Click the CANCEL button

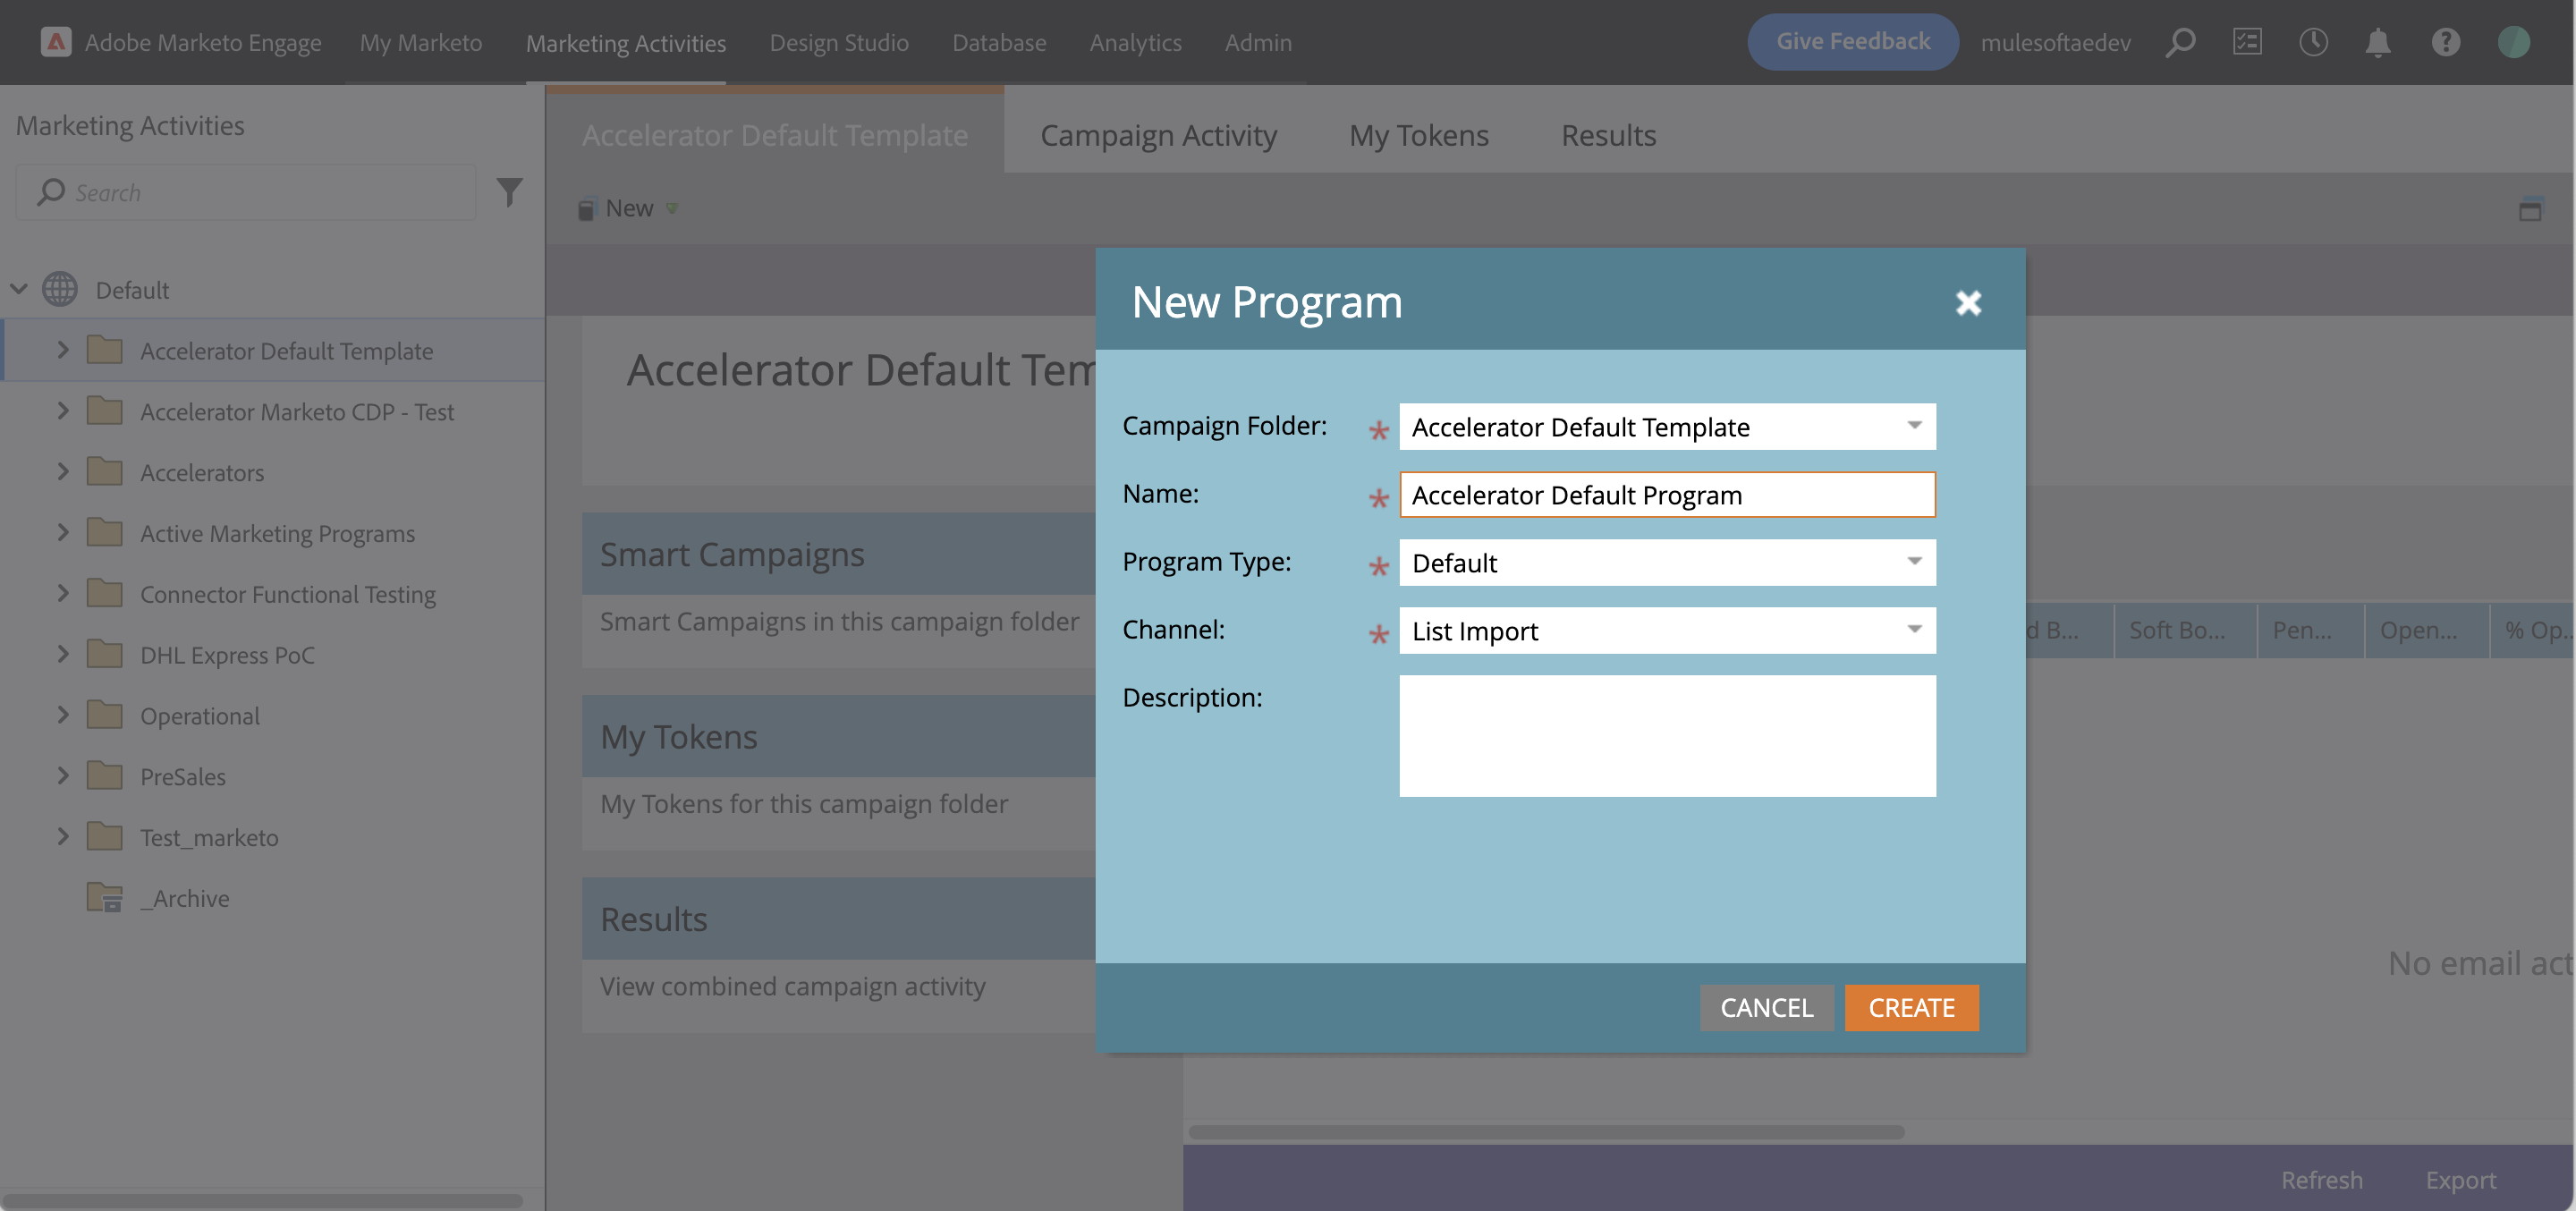(x=1766, y=1007)
